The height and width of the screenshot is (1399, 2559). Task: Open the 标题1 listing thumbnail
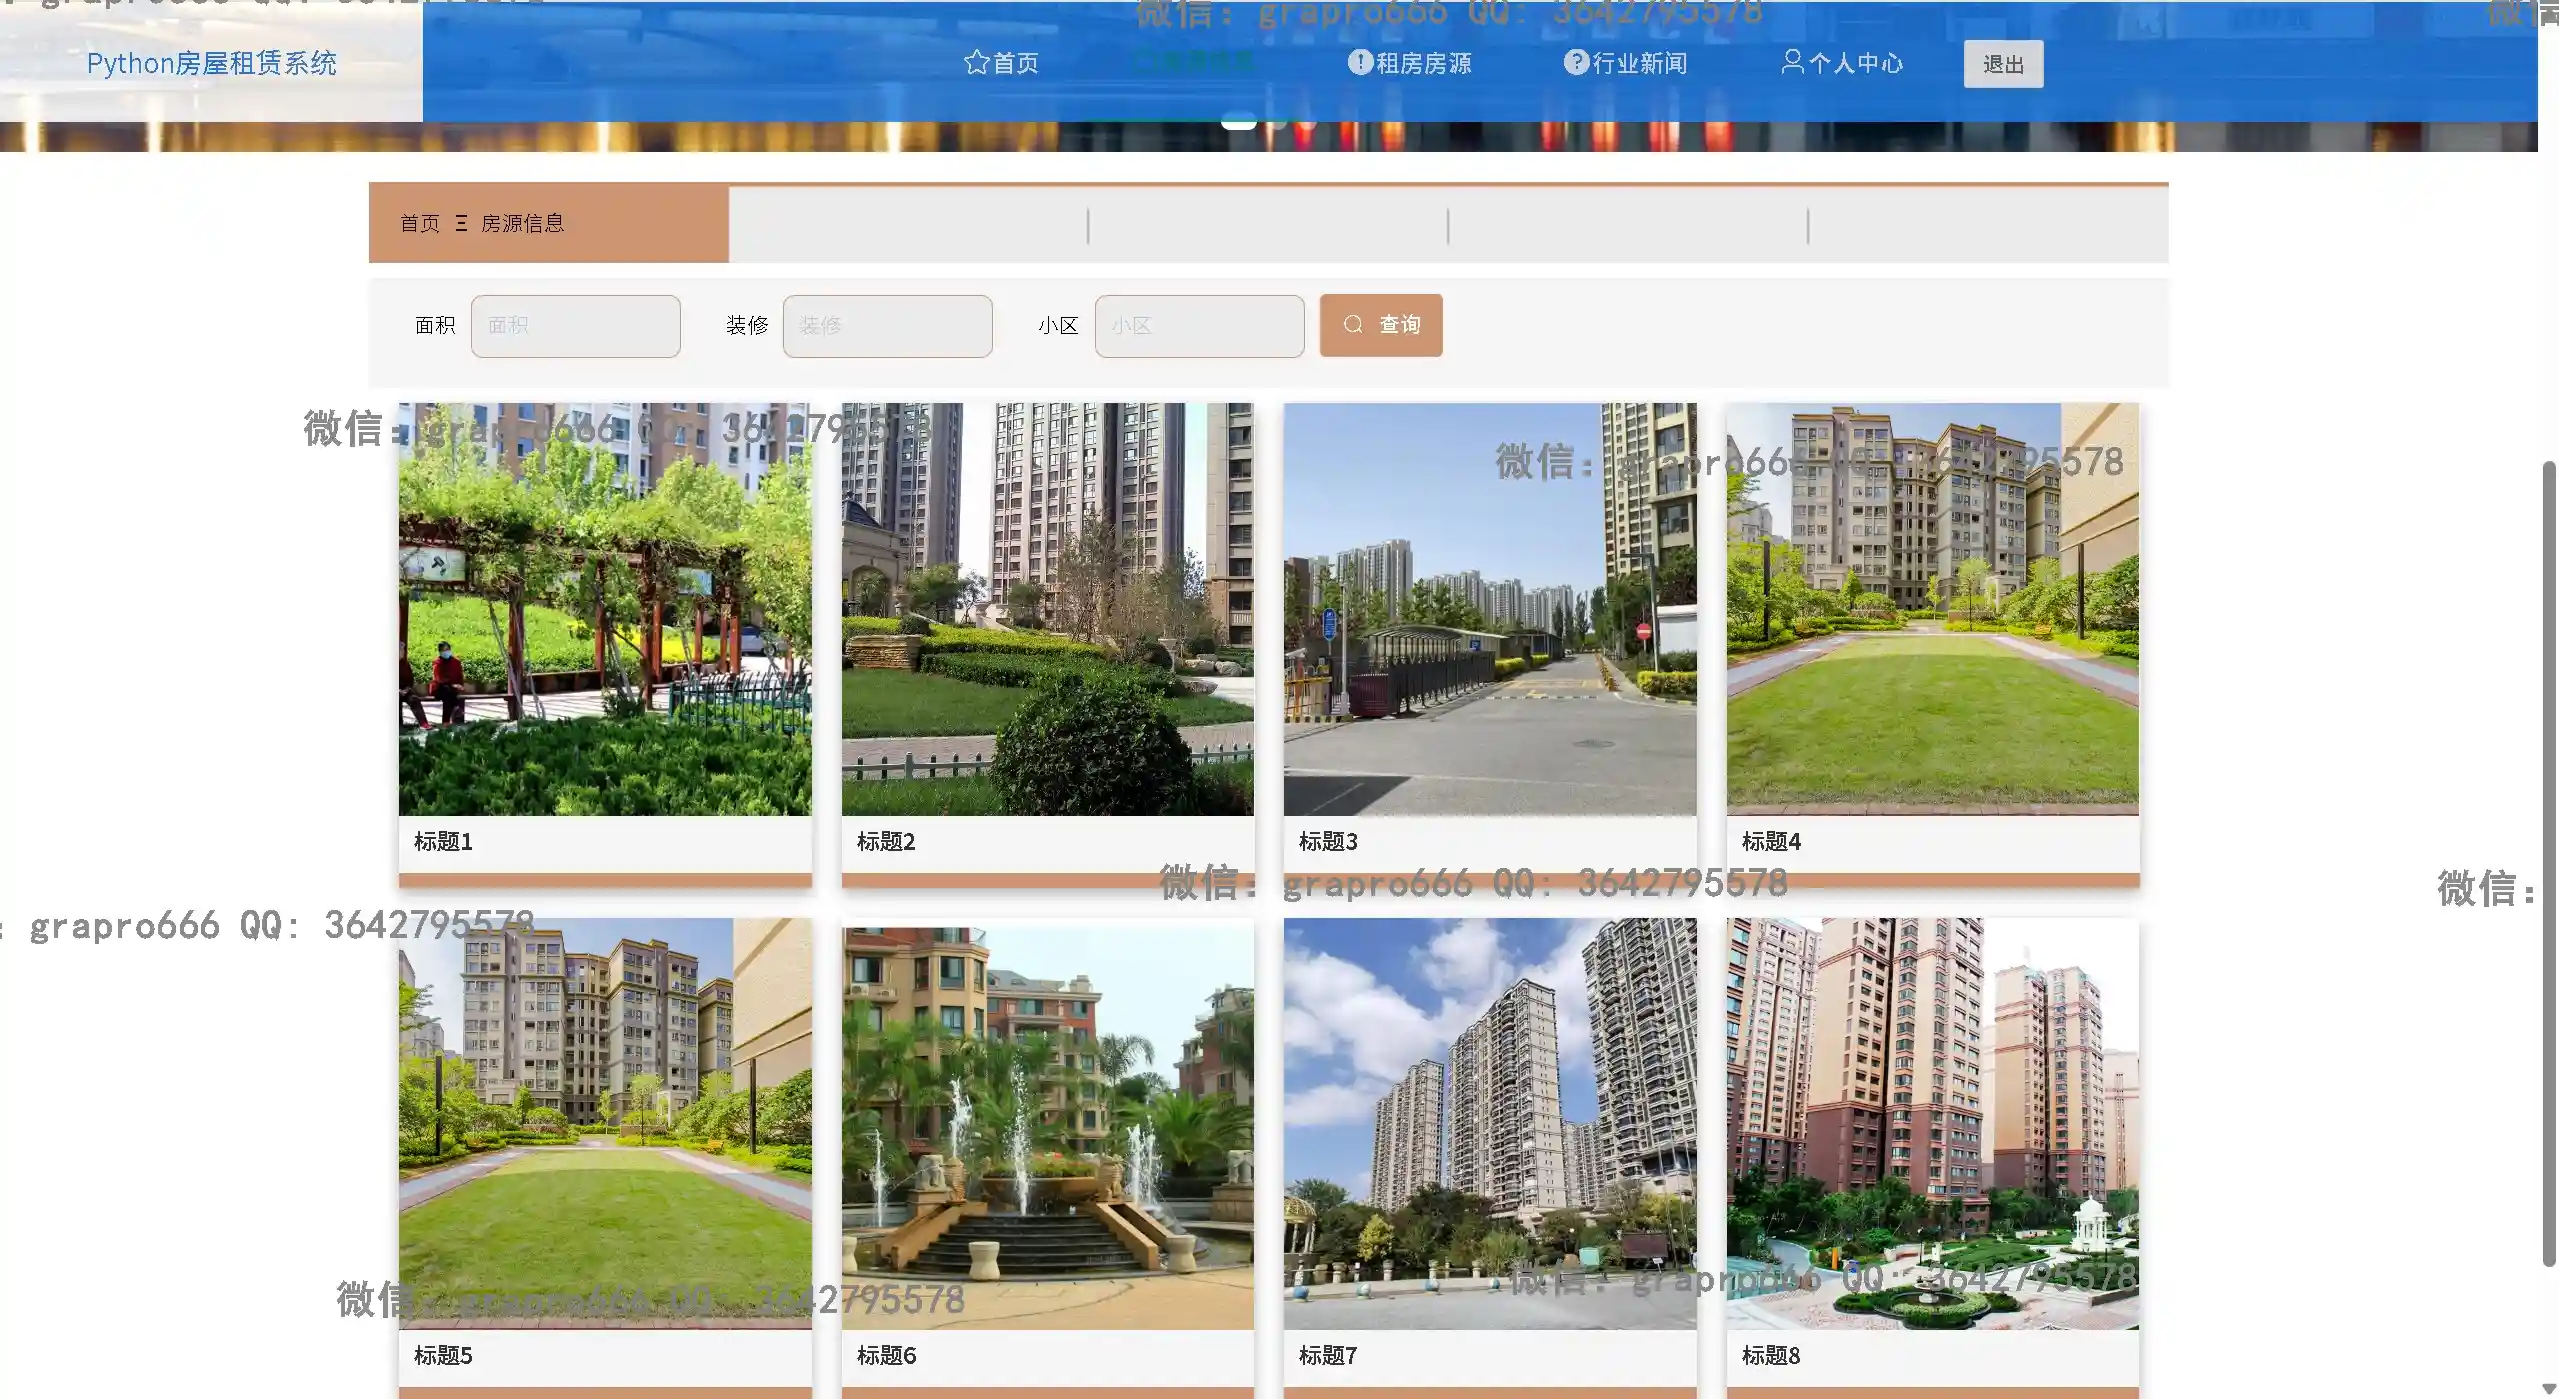point(605,609)
